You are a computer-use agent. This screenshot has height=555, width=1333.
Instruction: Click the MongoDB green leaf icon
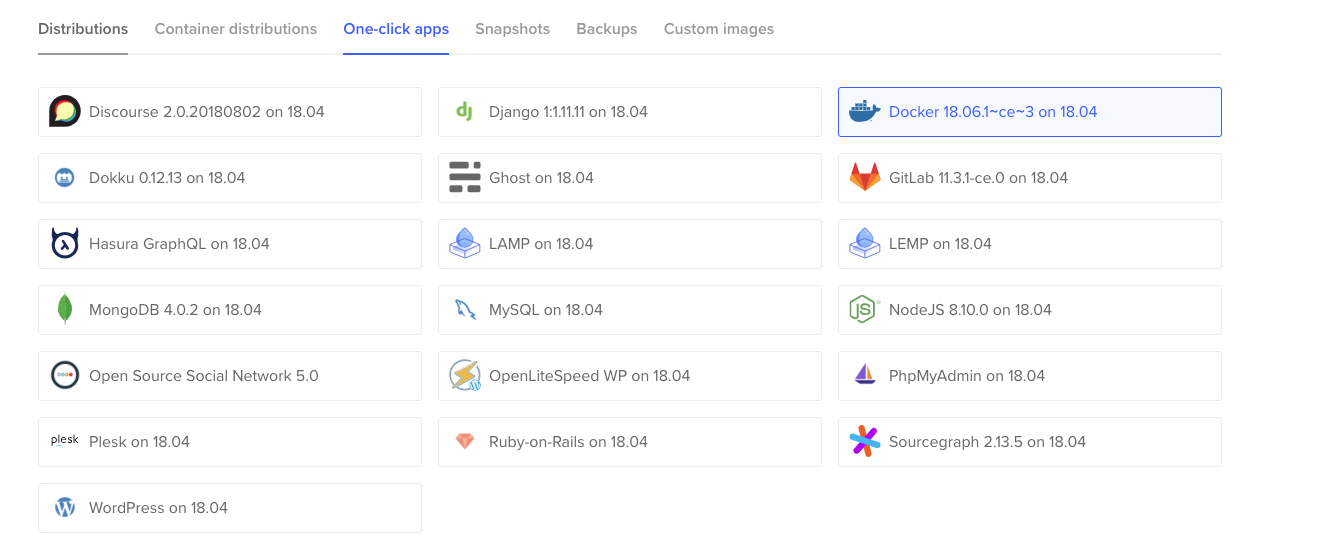[x=65, y=310]
